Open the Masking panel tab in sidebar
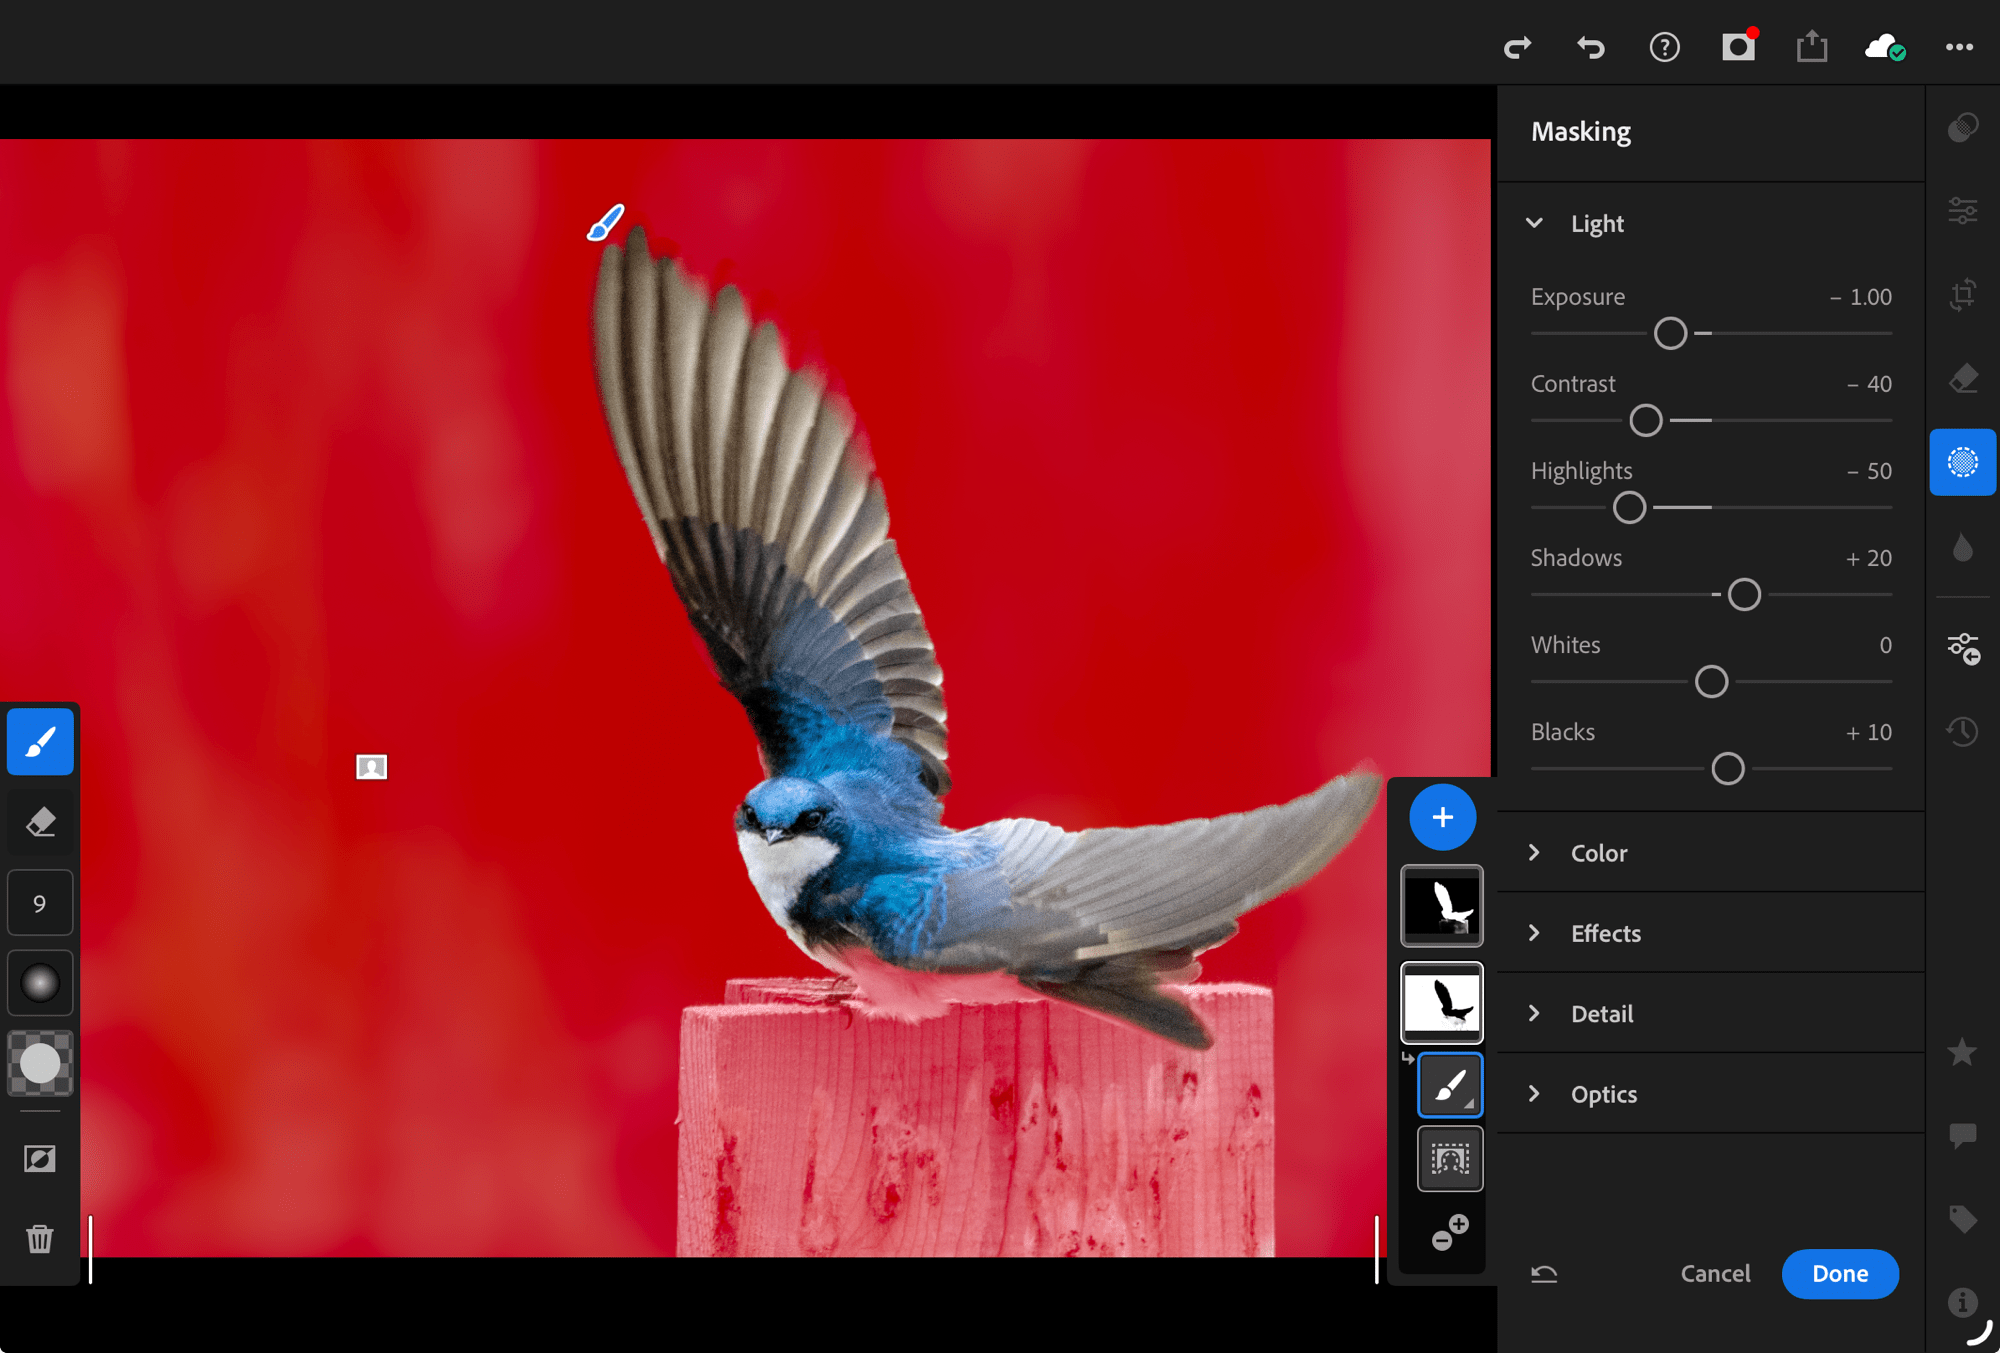Viewport: 2000px width, 1353px height. click(x=1962, y=462)
